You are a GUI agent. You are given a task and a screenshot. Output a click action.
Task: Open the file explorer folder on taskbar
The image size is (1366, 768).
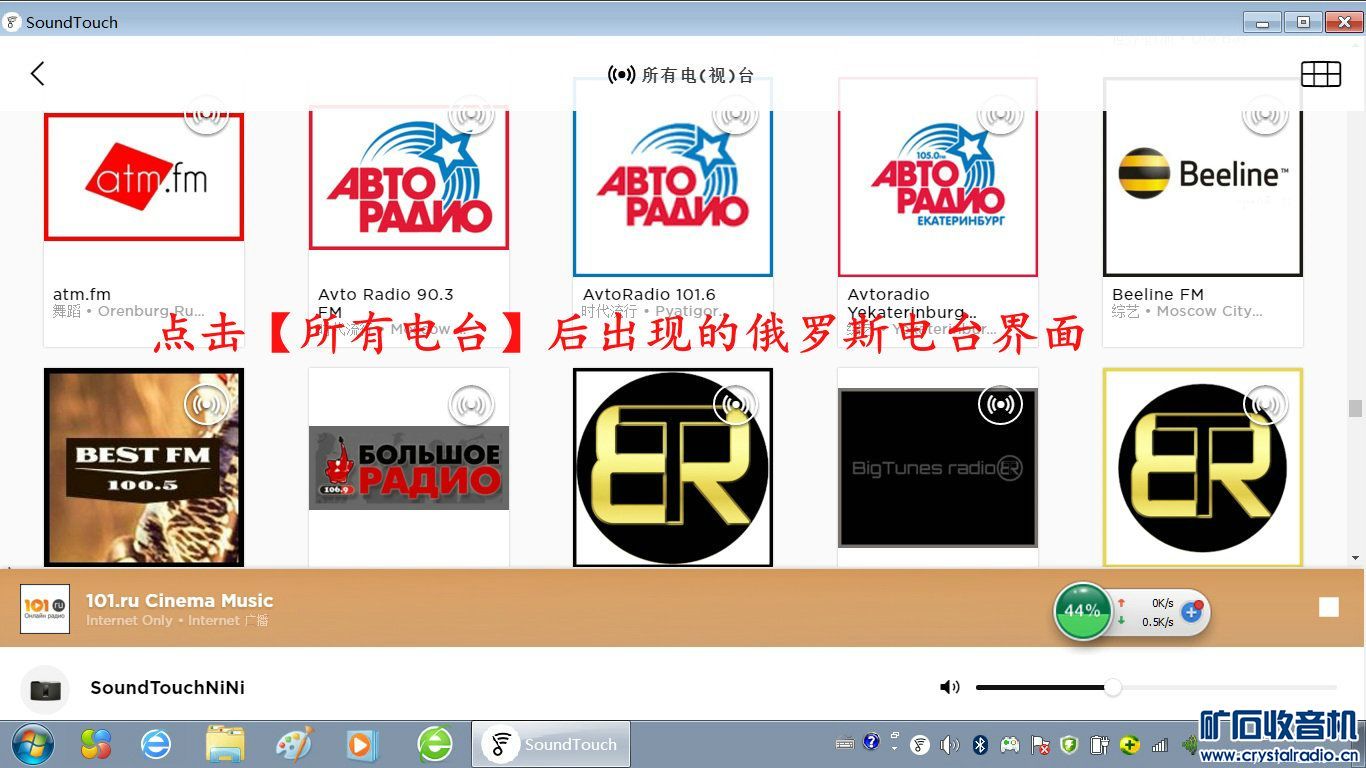coord(225,744)
